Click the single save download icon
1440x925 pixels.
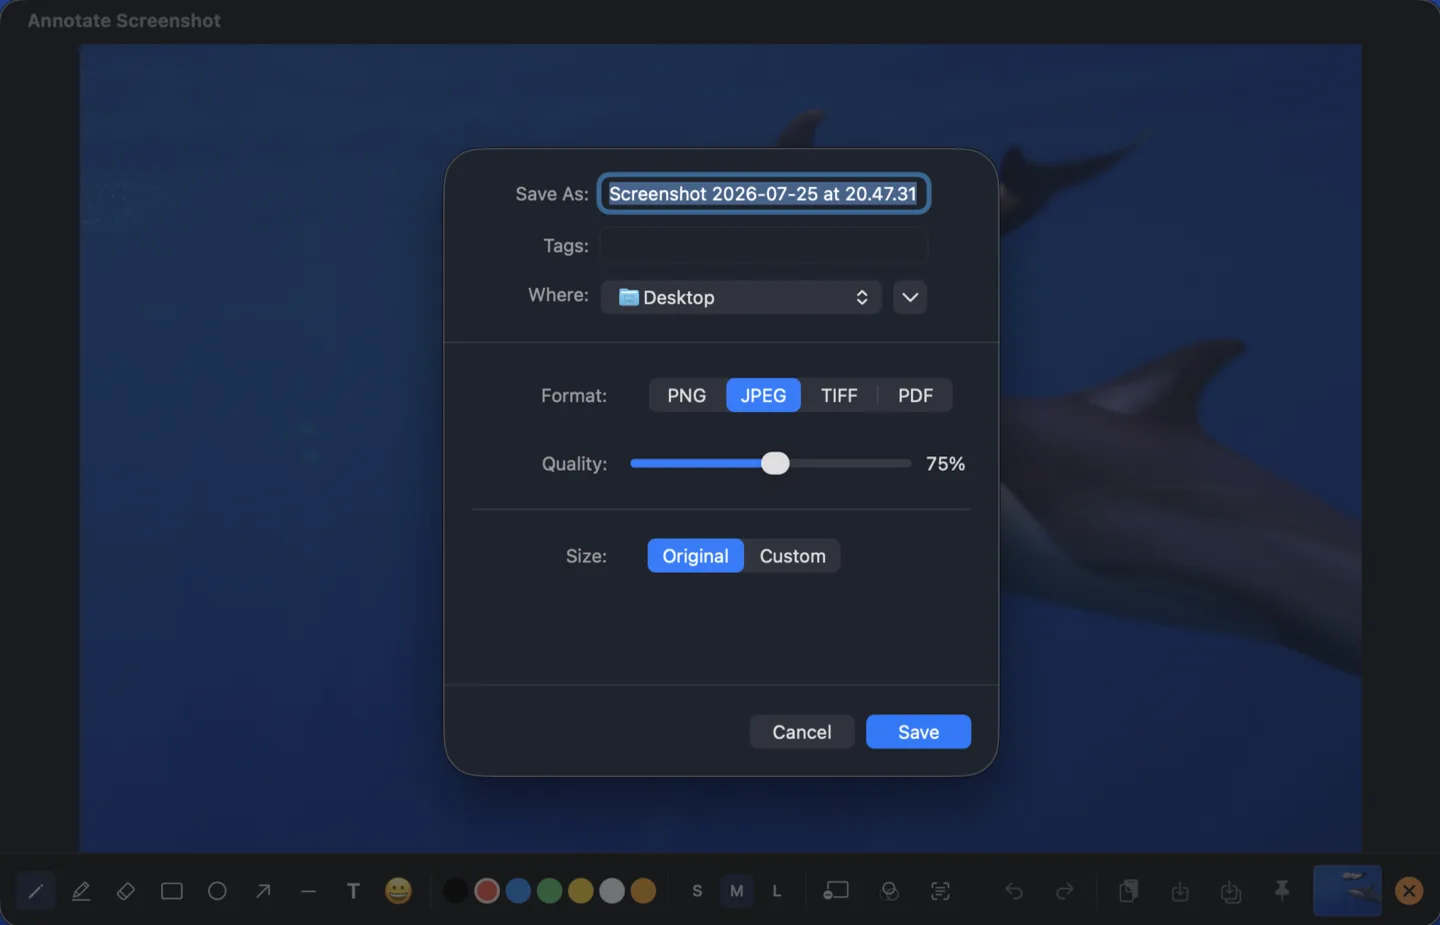point(1180,890)
